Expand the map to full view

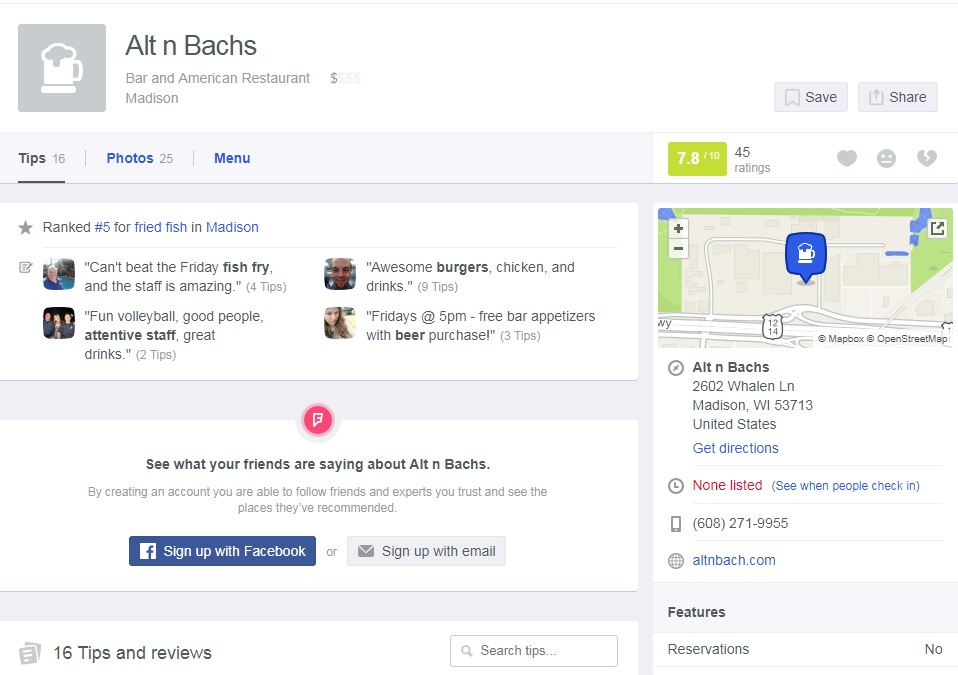(937, 228)
